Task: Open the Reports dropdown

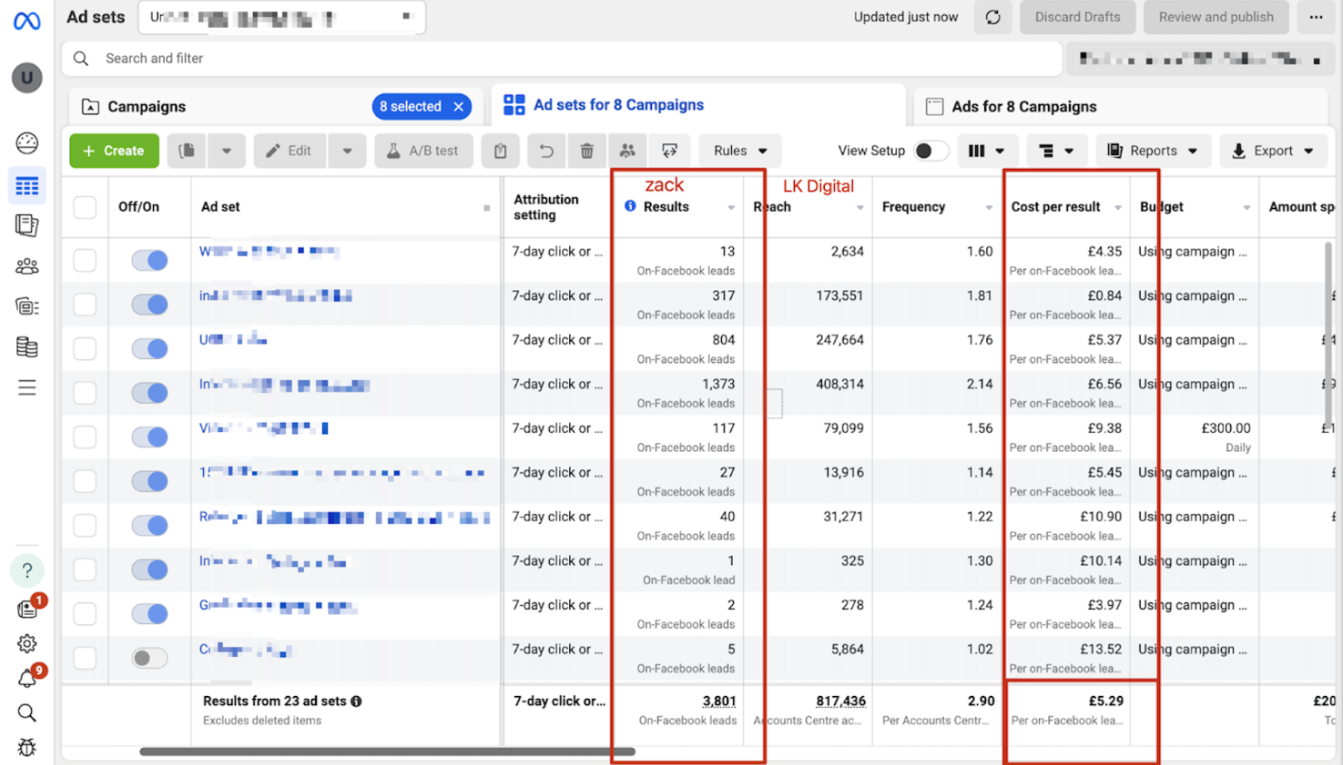Action: 1153,151
